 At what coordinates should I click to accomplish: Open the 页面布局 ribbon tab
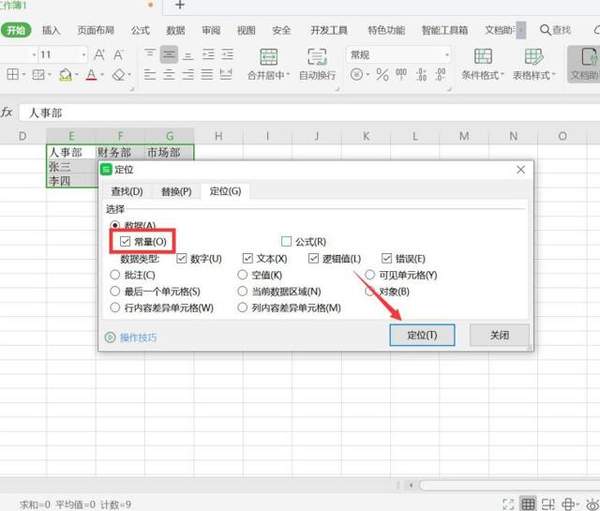pos(96,30)
